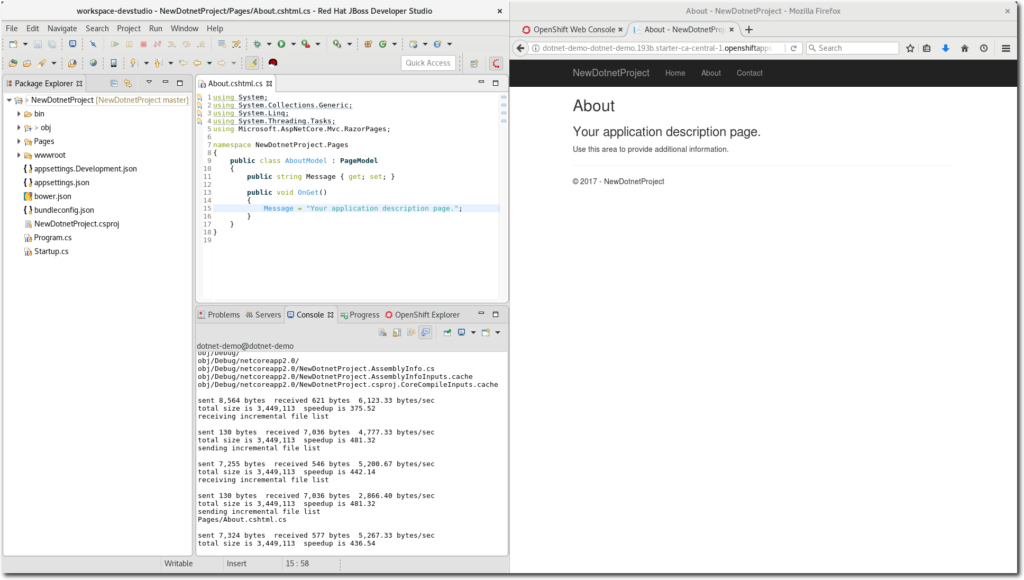The height and width of the screenshot is (580, 1024).
Task: Click the Contact link on the NewDotnetProject navbar
Action: tap(749, 72)
